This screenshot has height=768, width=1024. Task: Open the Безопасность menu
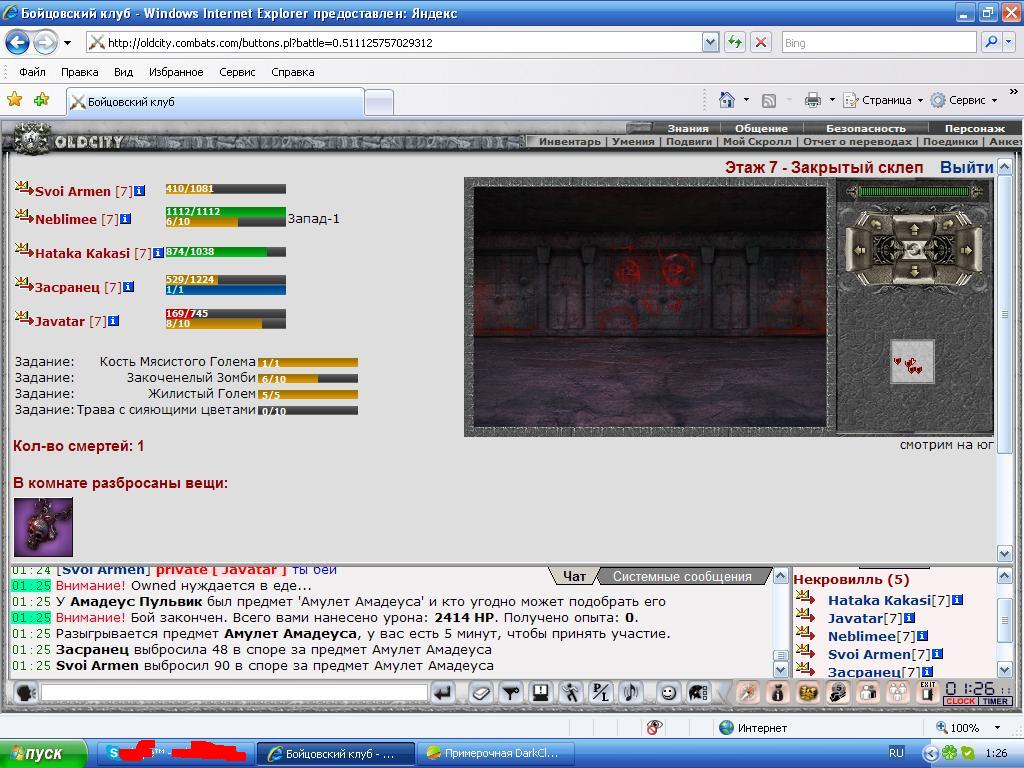[865, 129]
